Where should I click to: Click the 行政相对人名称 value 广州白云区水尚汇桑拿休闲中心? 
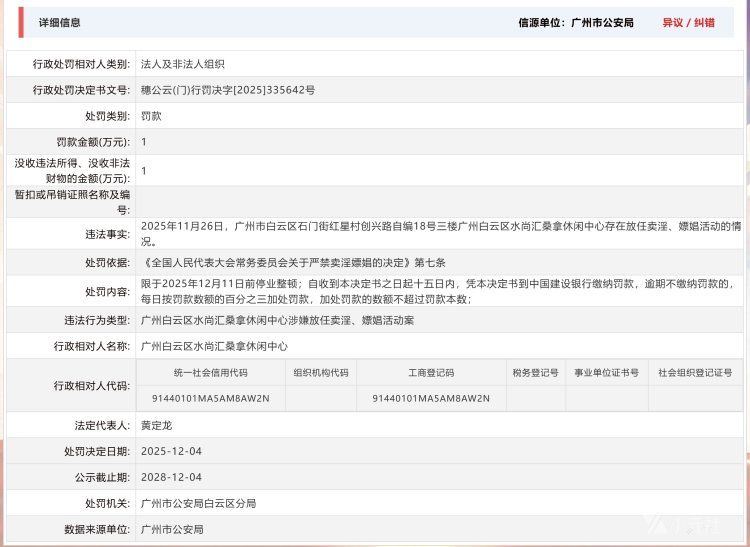pos(214,346)
